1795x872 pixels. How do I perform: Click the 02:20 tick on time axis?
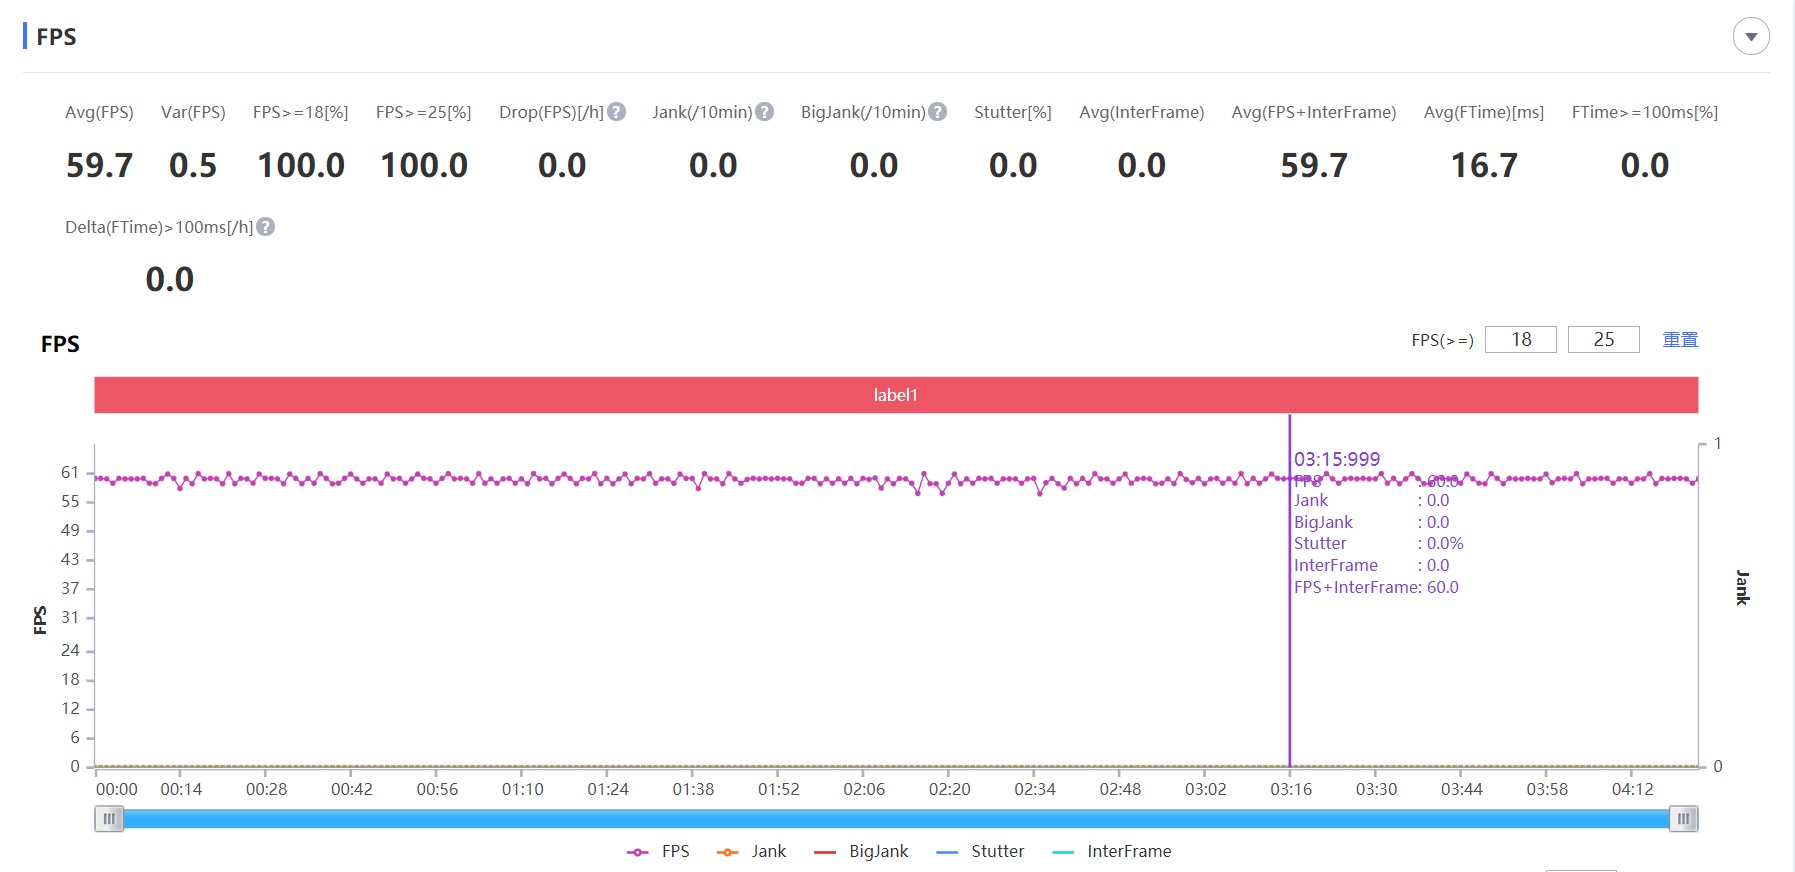click(x=949, y=789)
